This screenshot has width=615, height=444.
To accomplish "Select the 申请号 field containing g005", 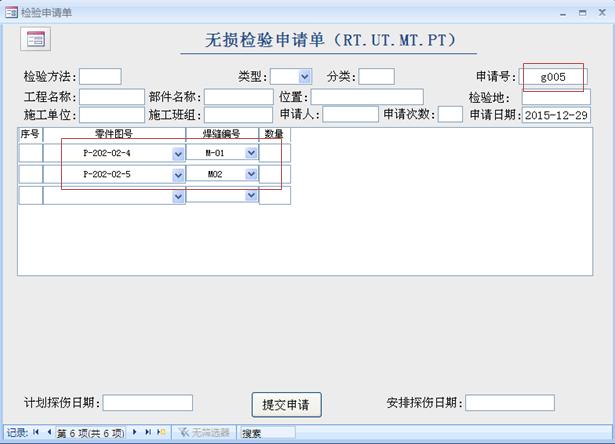I will (553, 76).
